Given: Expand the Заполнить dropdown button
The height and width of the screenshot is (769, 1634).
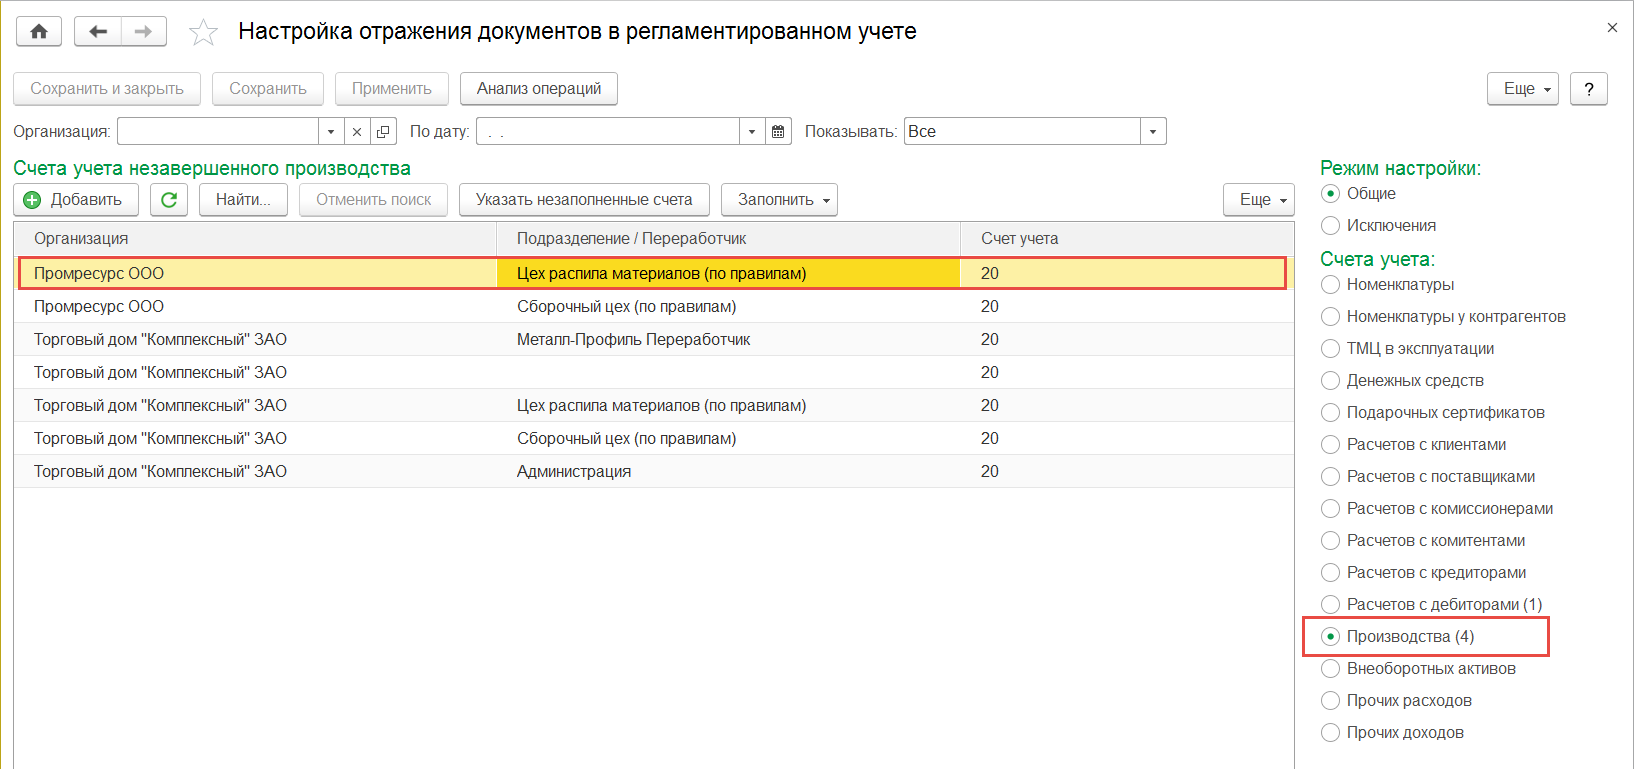Looking at the screenshot, I should 779,200.
